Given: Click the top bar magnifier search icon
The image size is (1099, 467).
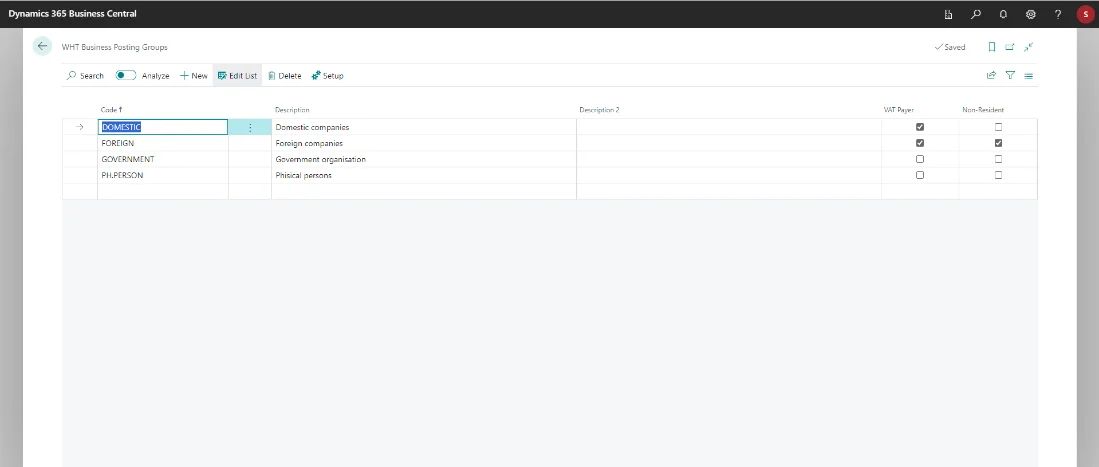Looking at the screenshot, I should pos(976,14).
